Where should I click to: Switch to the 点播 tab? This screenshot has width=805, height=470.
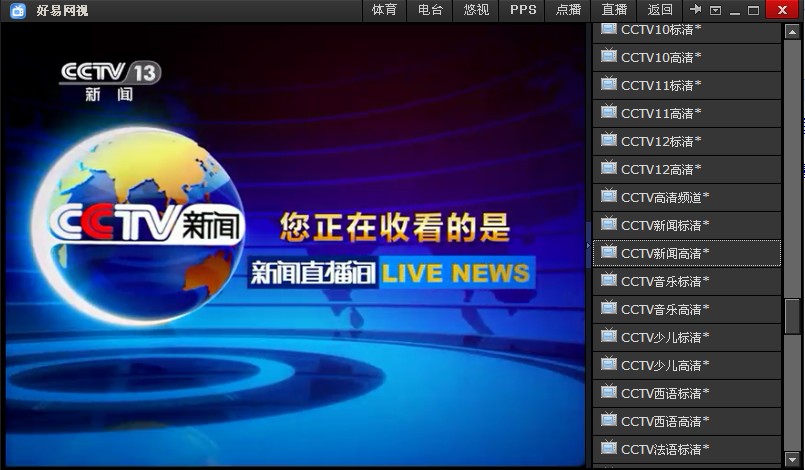click(568, 10)
